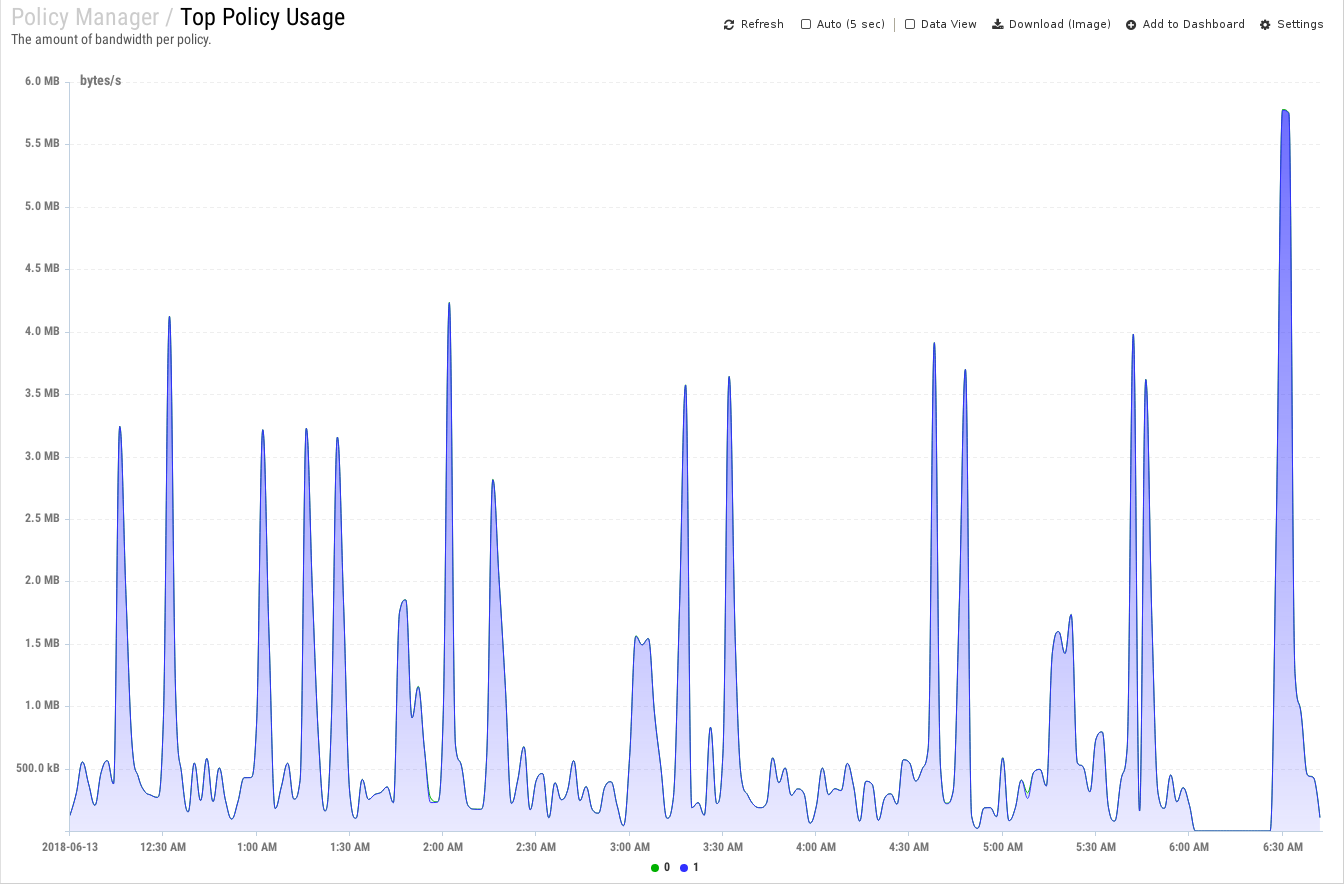Image resolution: width=1344 pixels, height=884 pixels.
Task: Click the 5:00 AM time axis label
Action: (x=1003, y=847)
